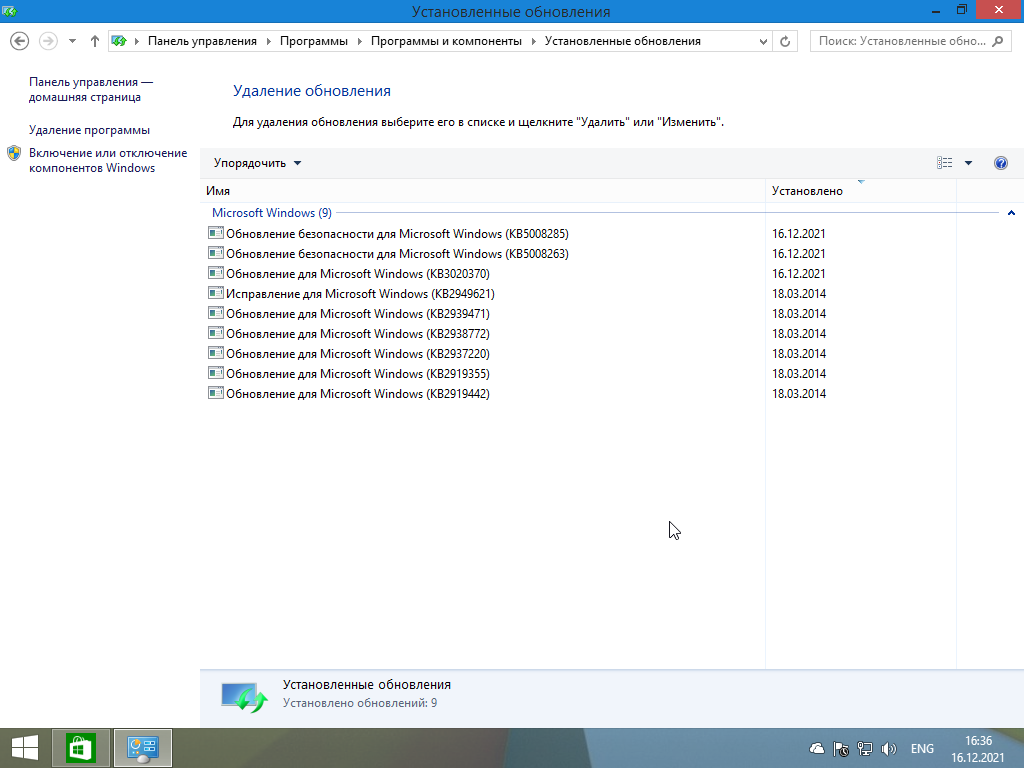Click the icon next to KB2919442

216,393
